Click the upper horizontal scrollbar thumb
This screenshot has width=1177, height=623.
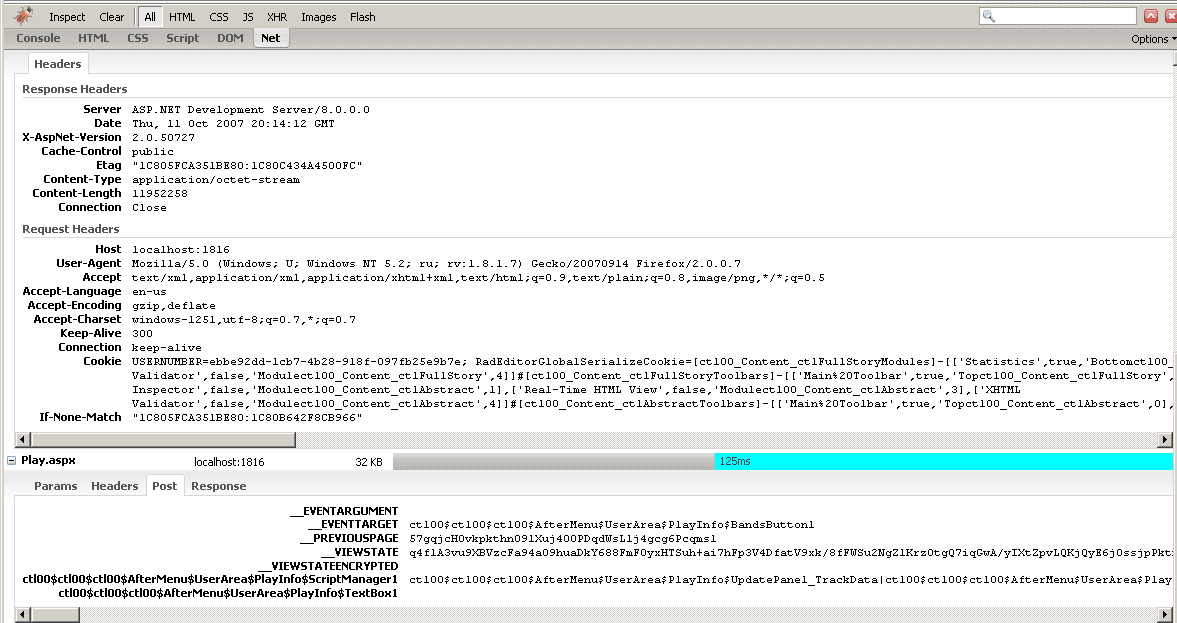click(162, 440)
